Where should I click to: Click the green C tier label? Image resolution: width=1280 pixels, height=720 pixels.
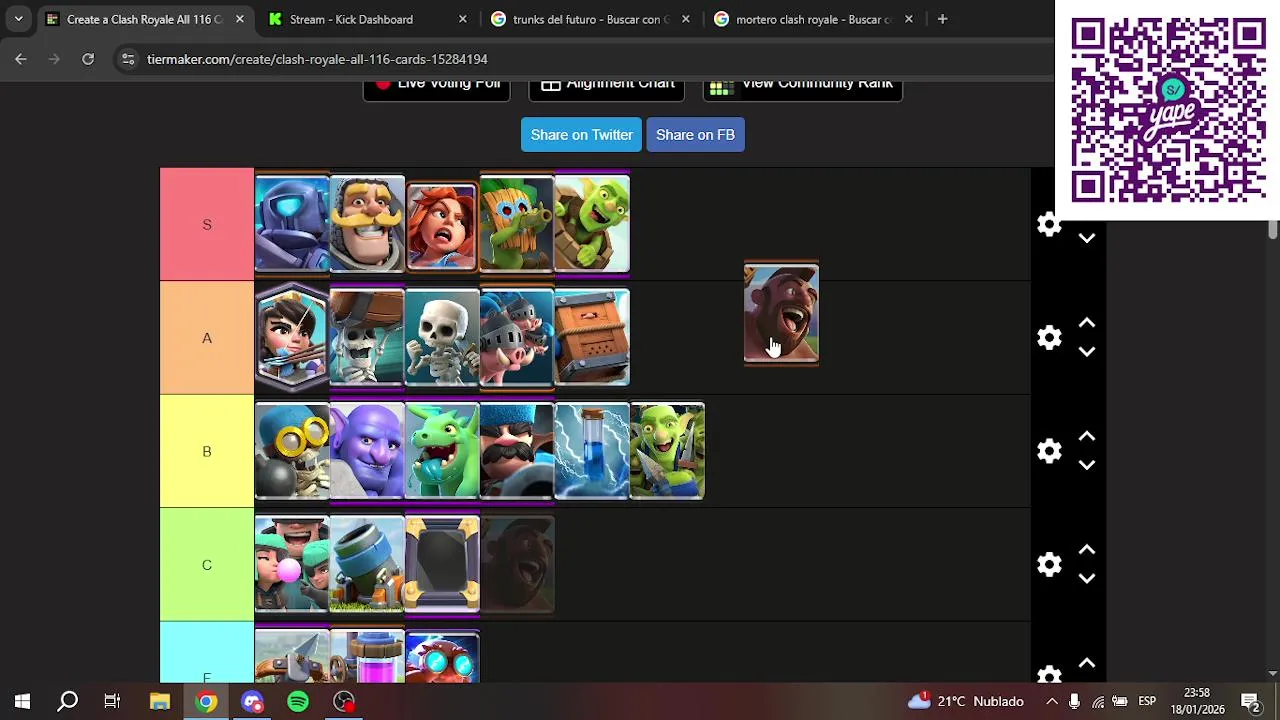[x=207, y=565]
